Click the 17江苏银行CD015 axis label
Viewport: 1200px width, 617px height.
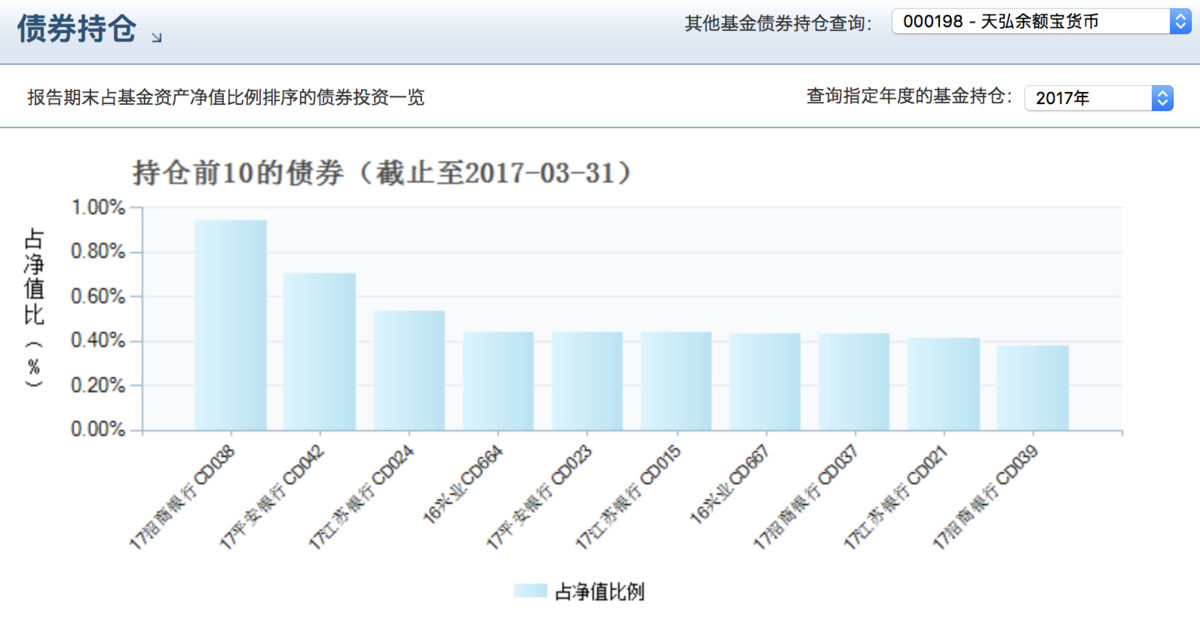627,499
